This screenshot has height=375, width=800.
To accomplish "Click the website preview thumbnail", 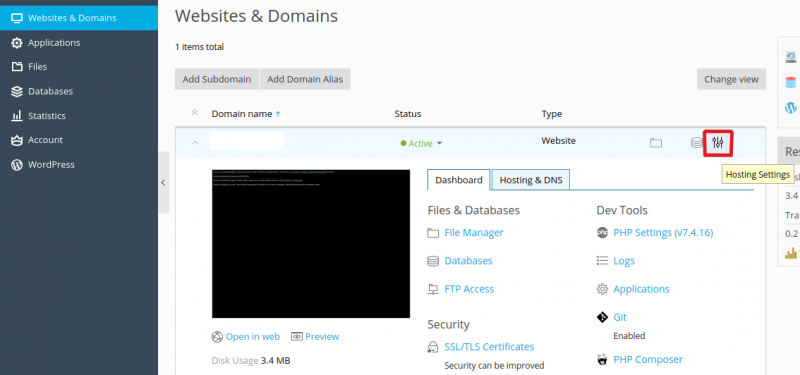I will pyautogui.click(x=311, y=244).
